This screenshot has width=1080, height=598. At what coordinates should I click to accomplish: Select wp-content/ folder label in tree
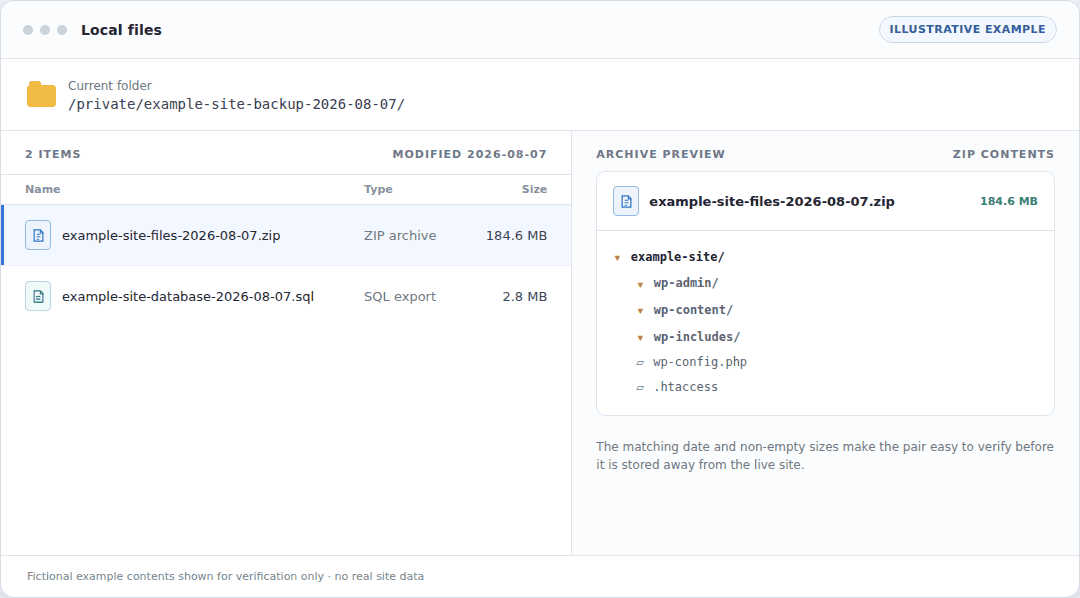point(693,309)
